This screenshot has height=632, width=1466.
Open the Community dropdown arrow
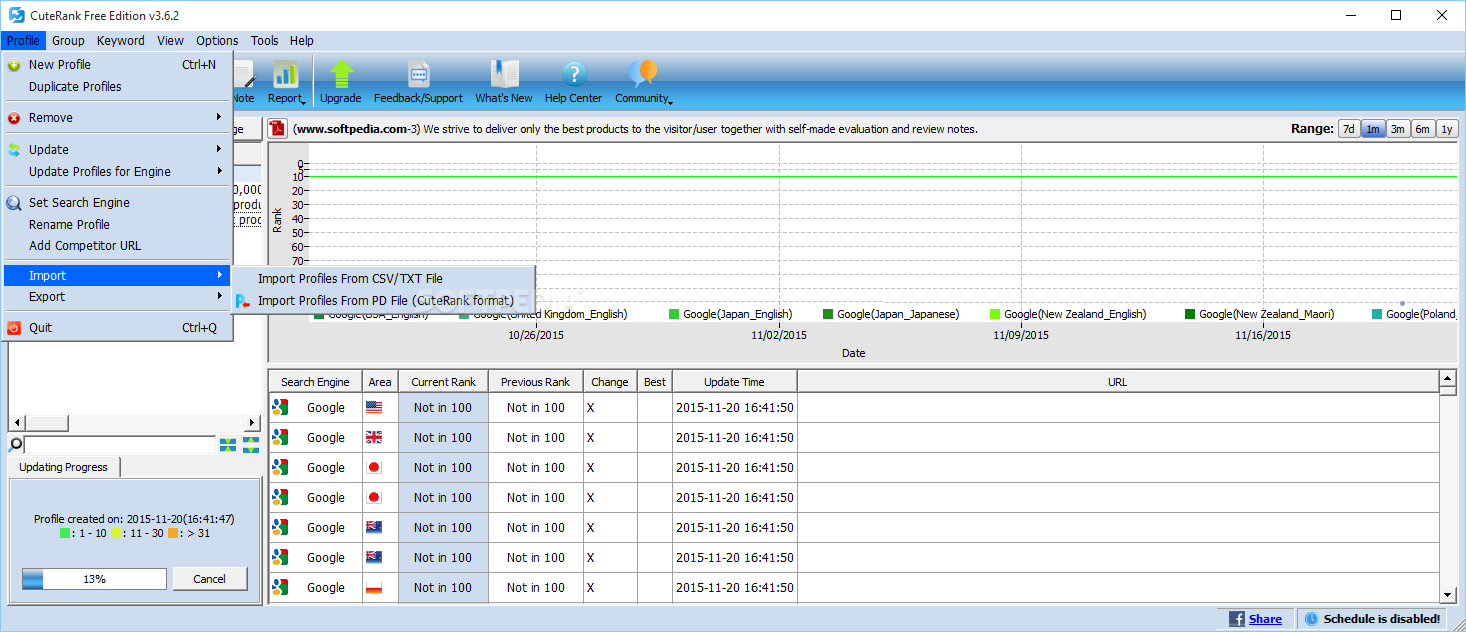click(x=671, y=101)
